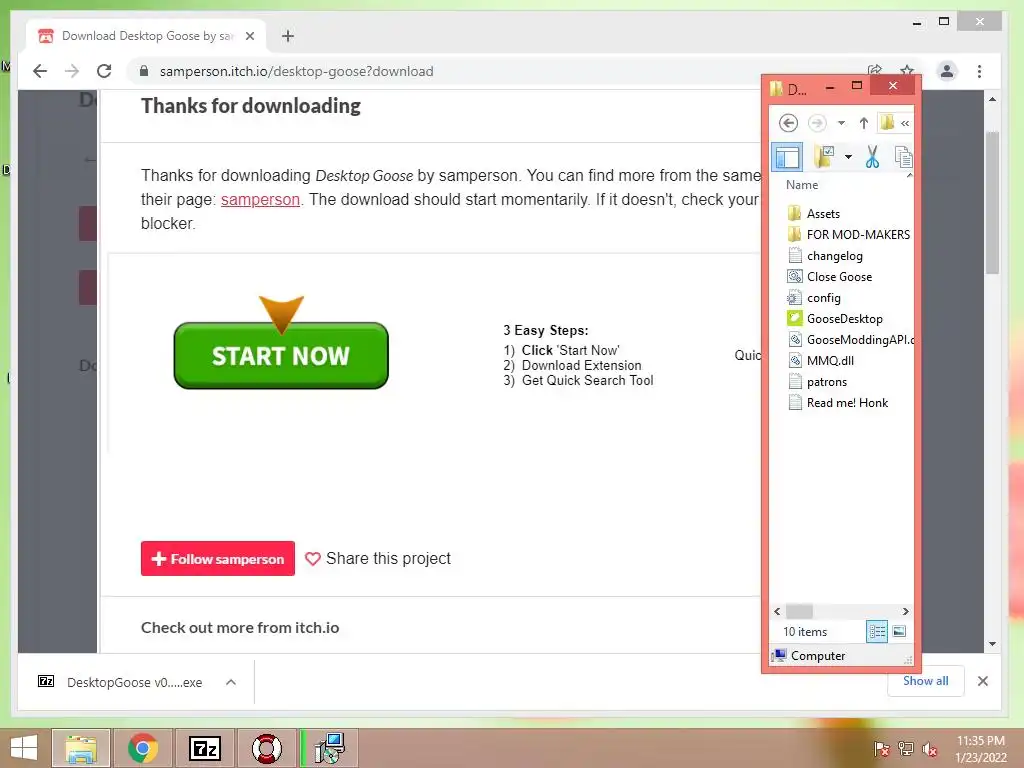This screenshot has height=768, width=1024.
Task: Switch Explorer to large icons view
Action: [899, 632]
